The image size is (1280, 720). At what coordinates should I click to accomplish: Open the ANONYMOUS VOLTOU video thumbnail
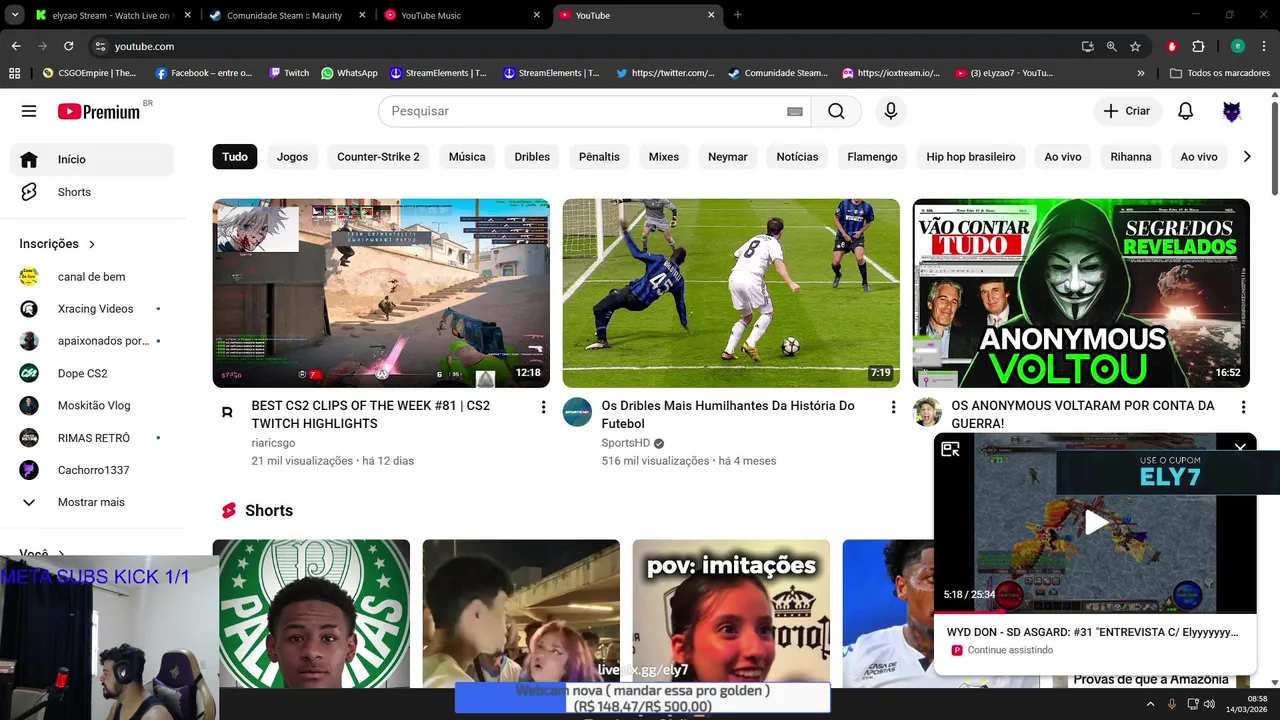point(1081,293)
